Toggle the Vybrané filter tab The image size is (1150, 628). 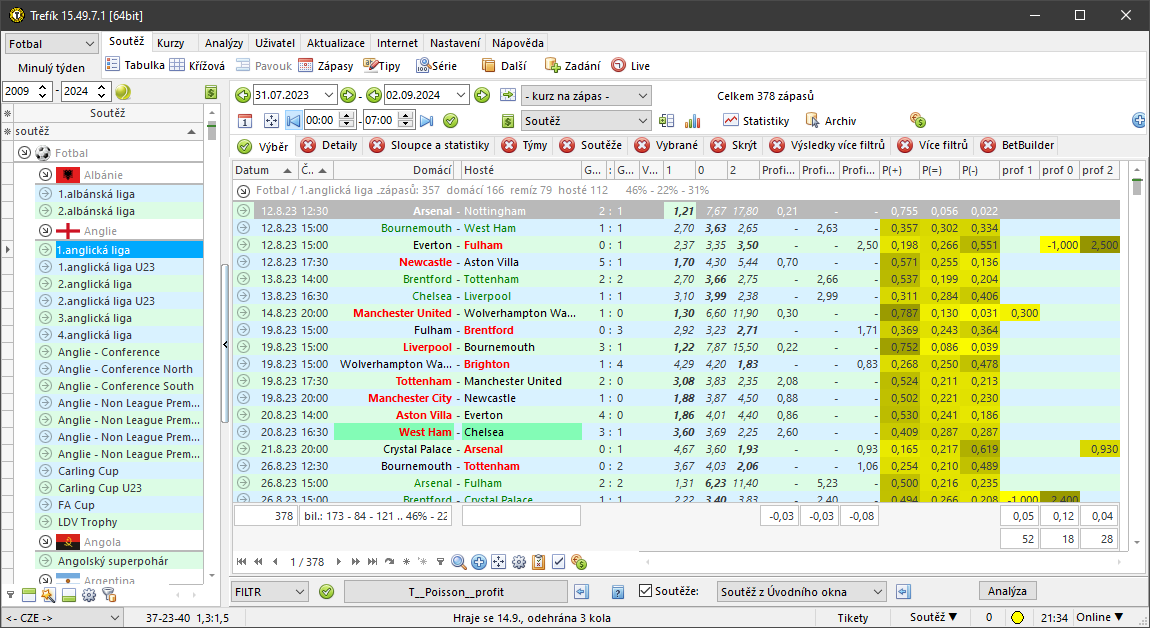tap(666, 145)
